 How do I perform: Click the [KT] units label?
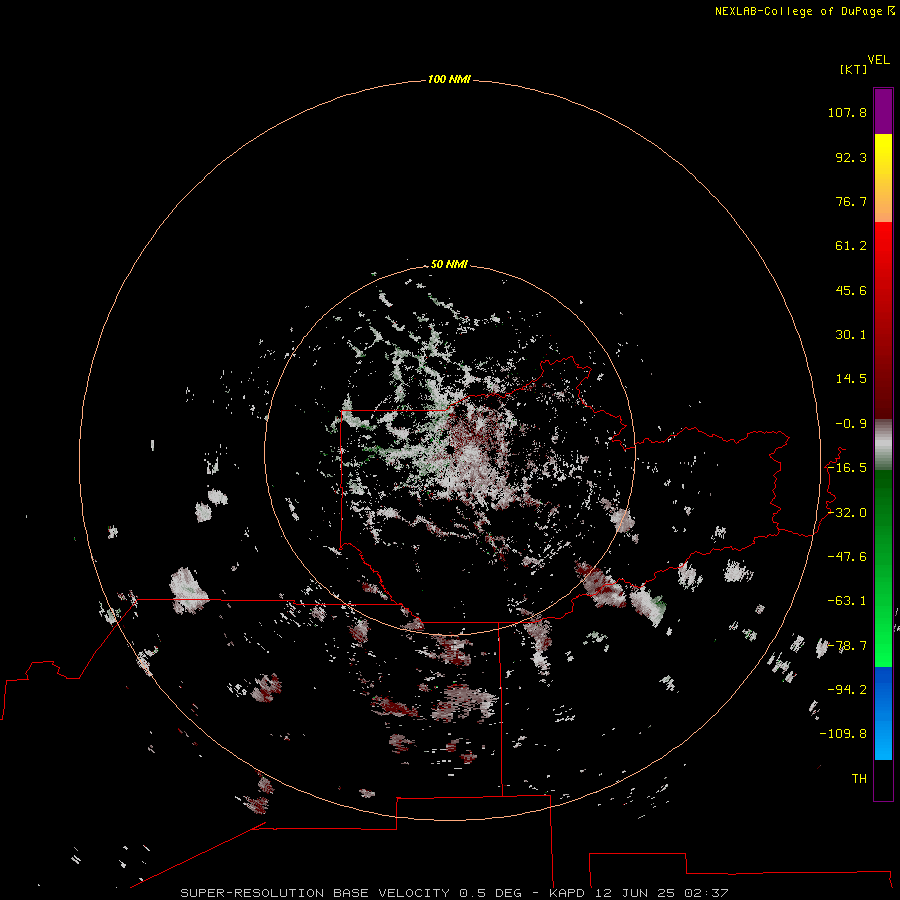[854, 69]
